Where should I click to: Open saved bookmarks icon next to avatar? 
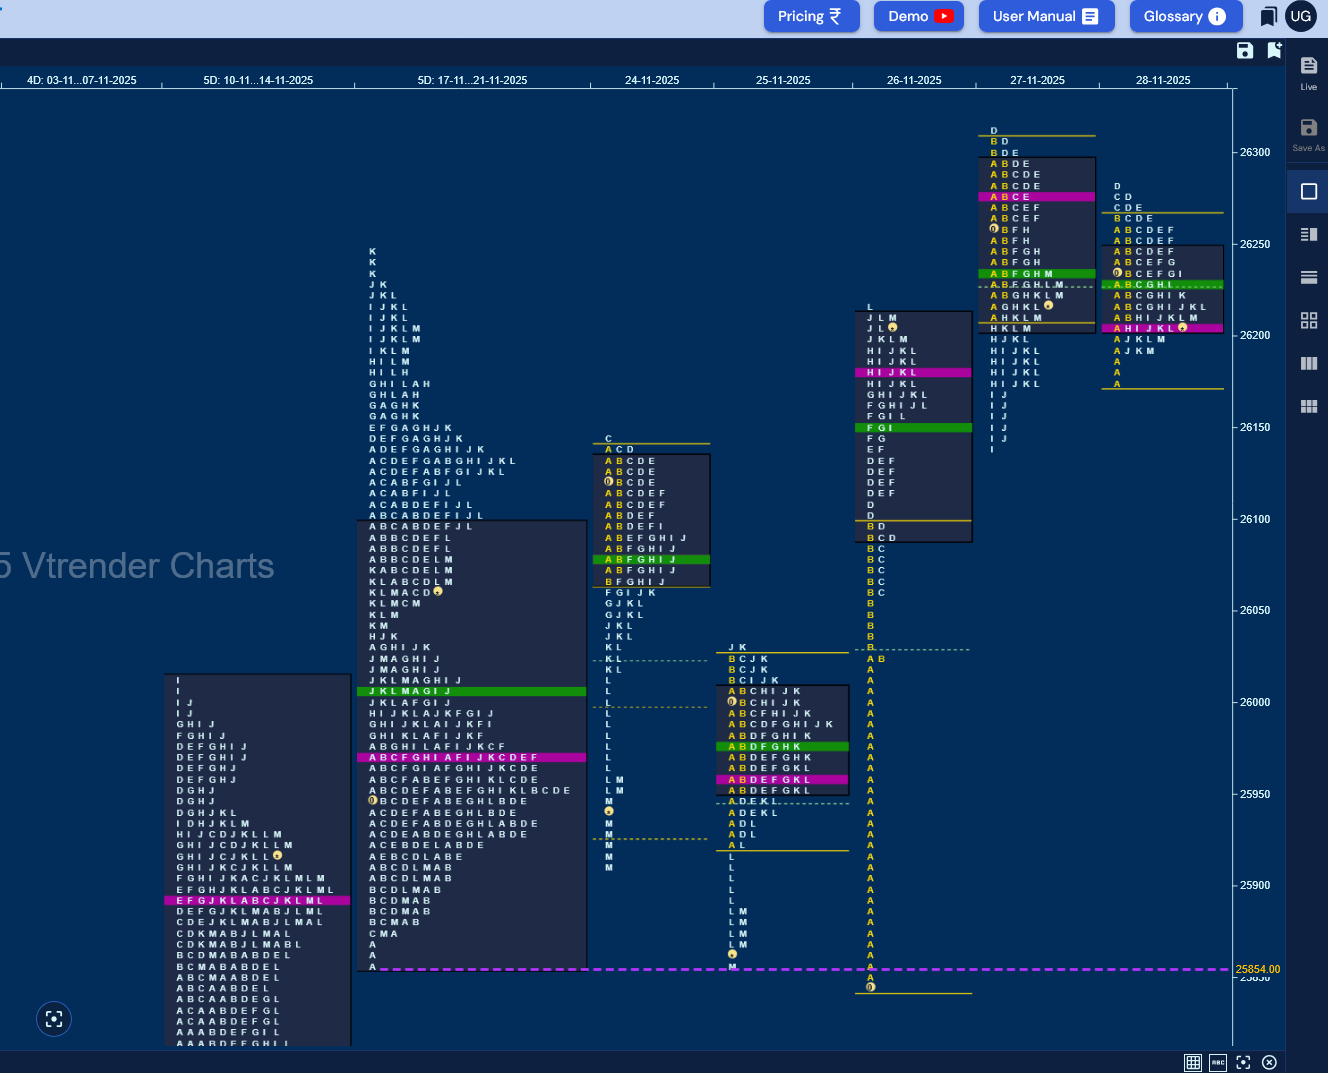pos(1268,16)
